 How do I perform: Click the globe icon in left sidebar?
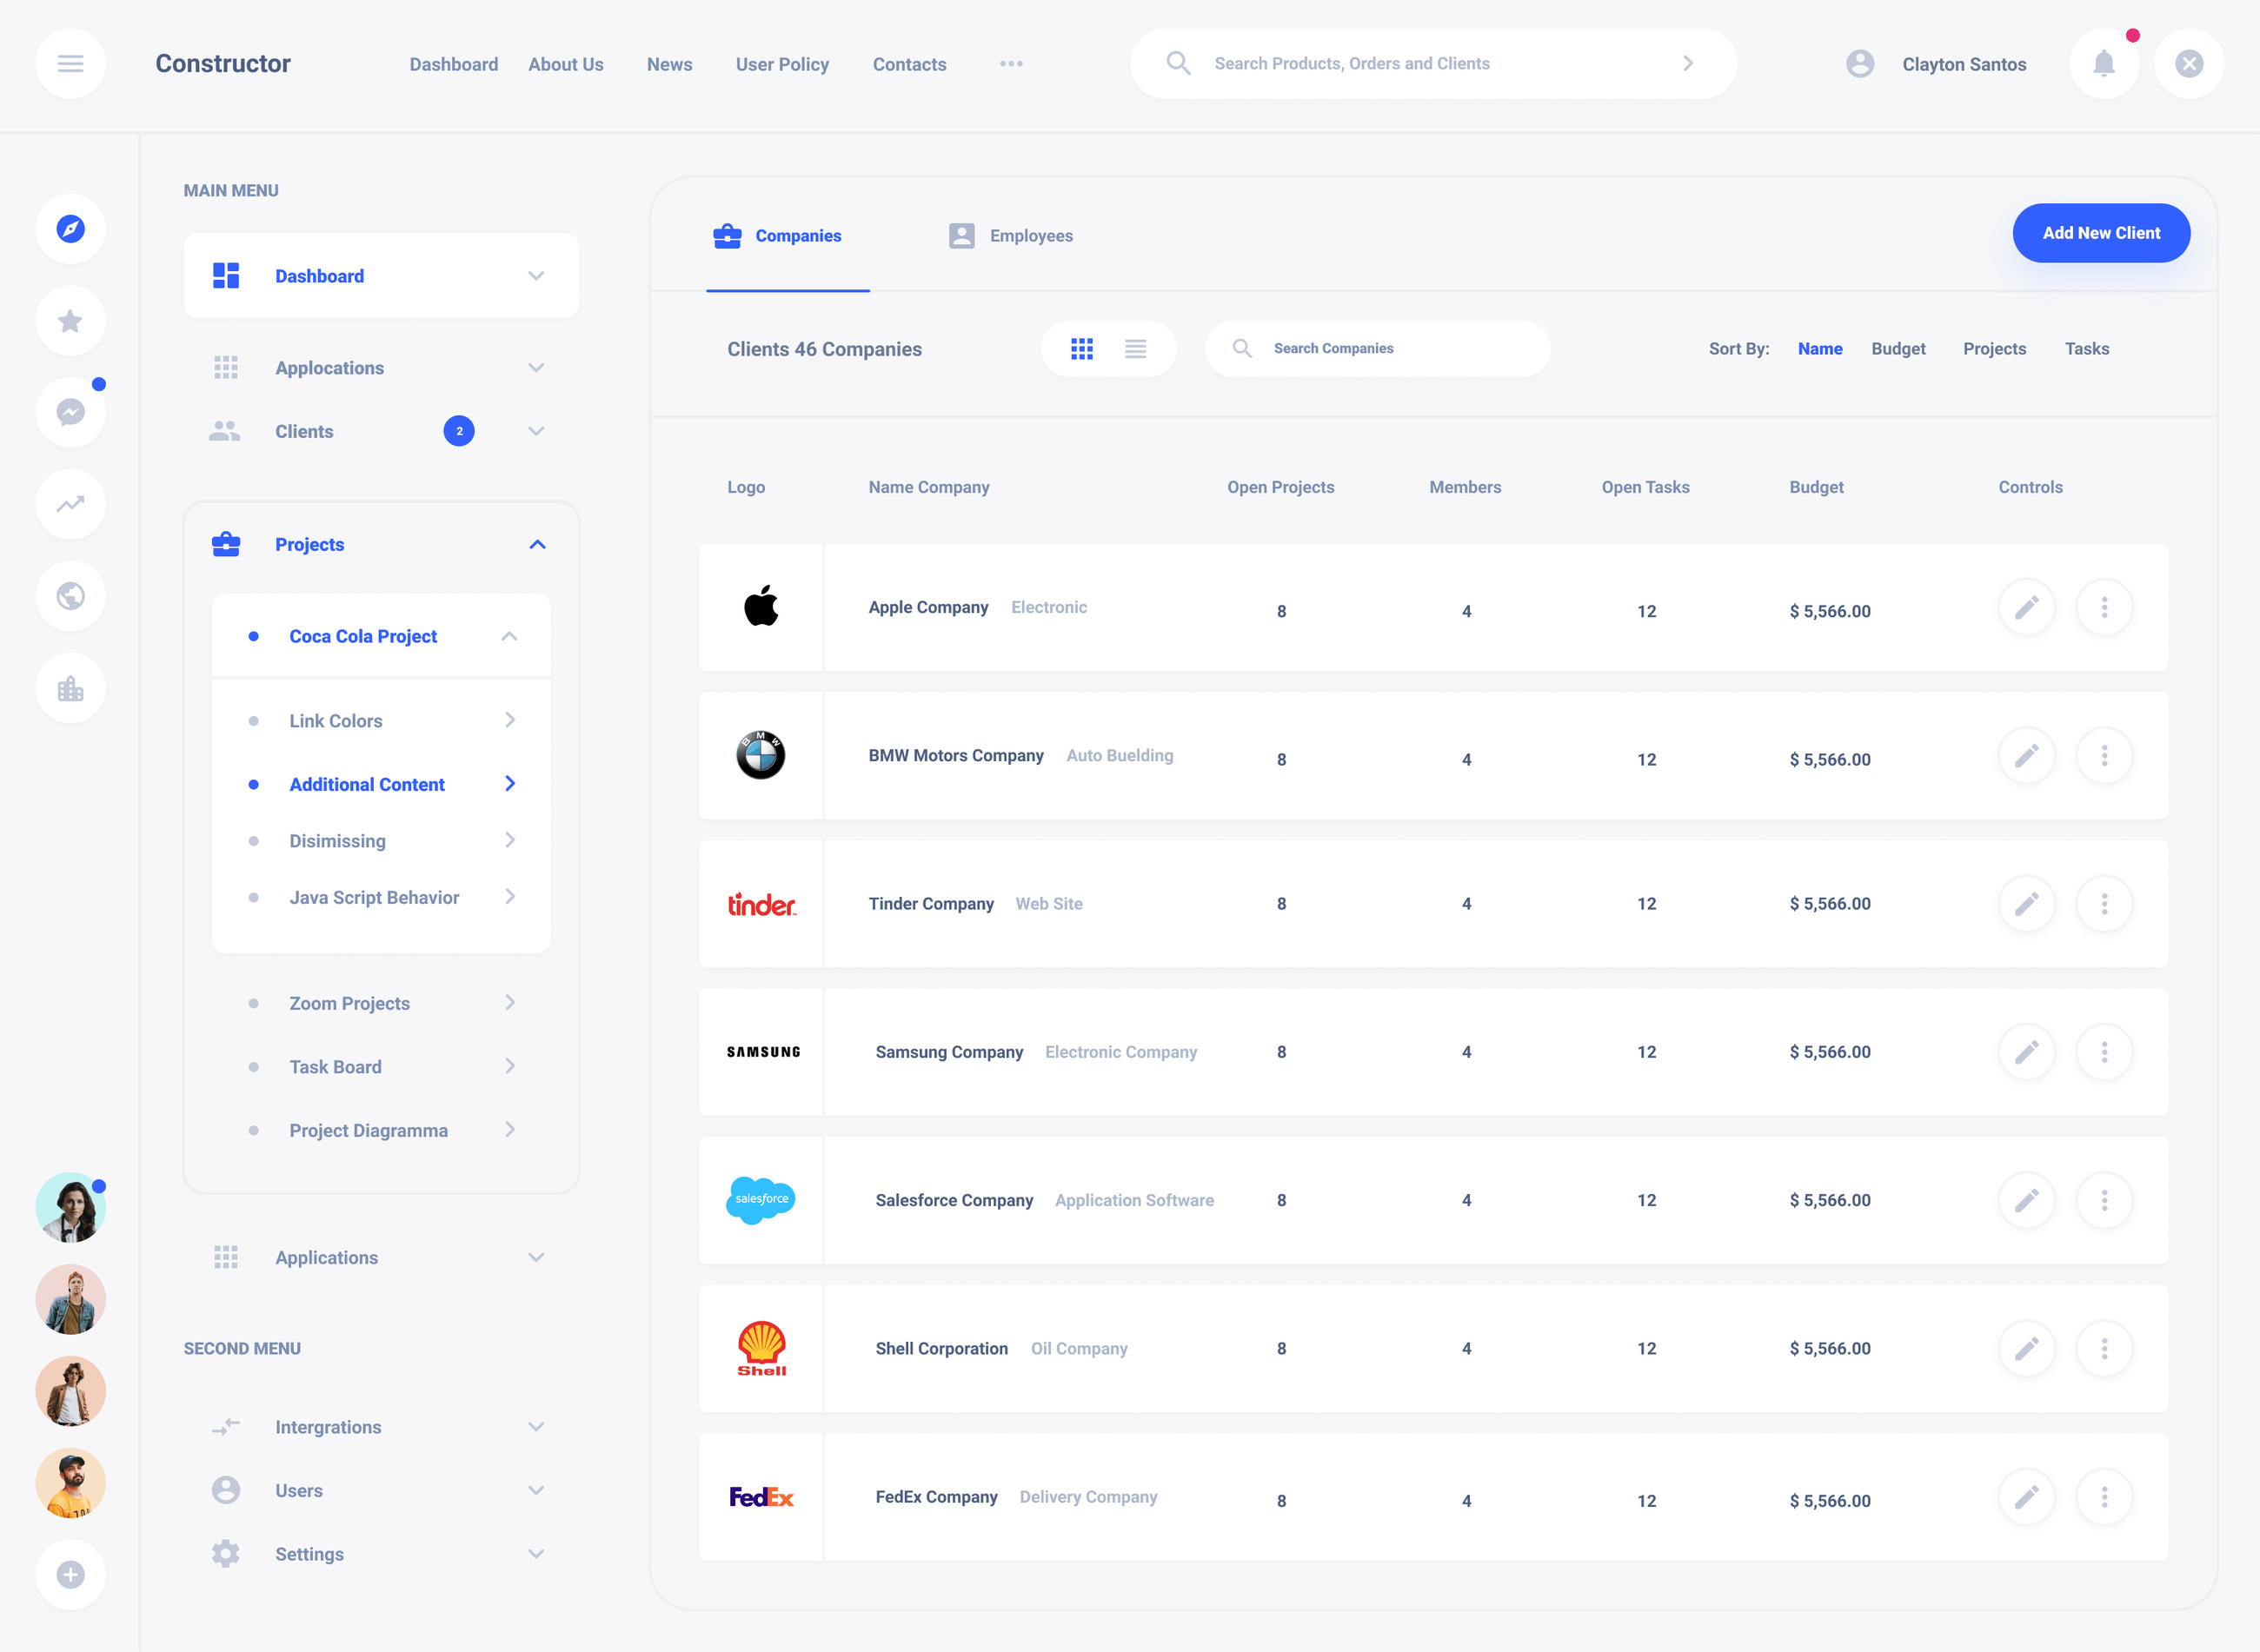(70, 596)
